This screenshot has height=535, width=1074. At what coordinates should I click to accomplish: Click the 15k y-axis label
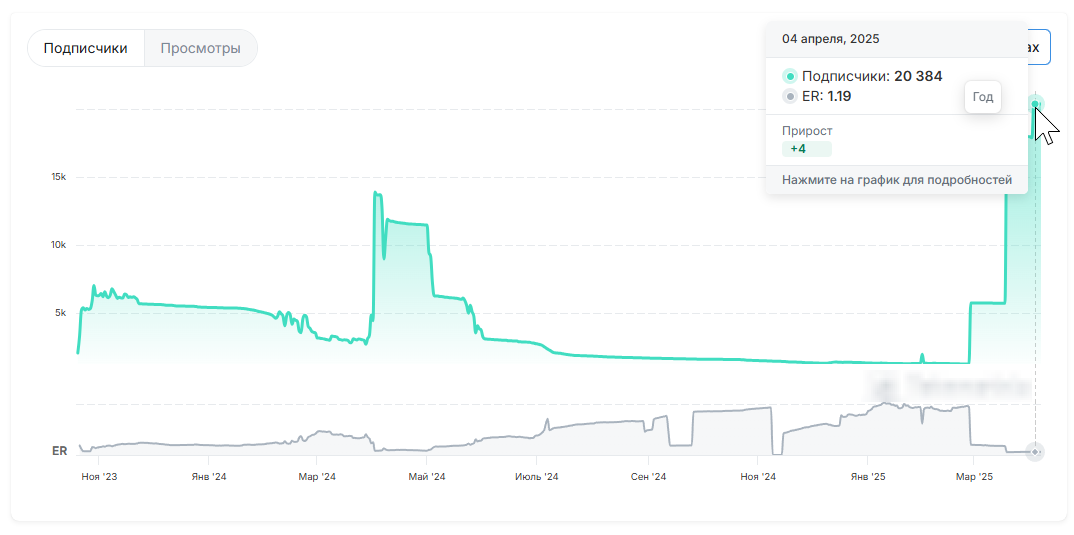(58, 177)
